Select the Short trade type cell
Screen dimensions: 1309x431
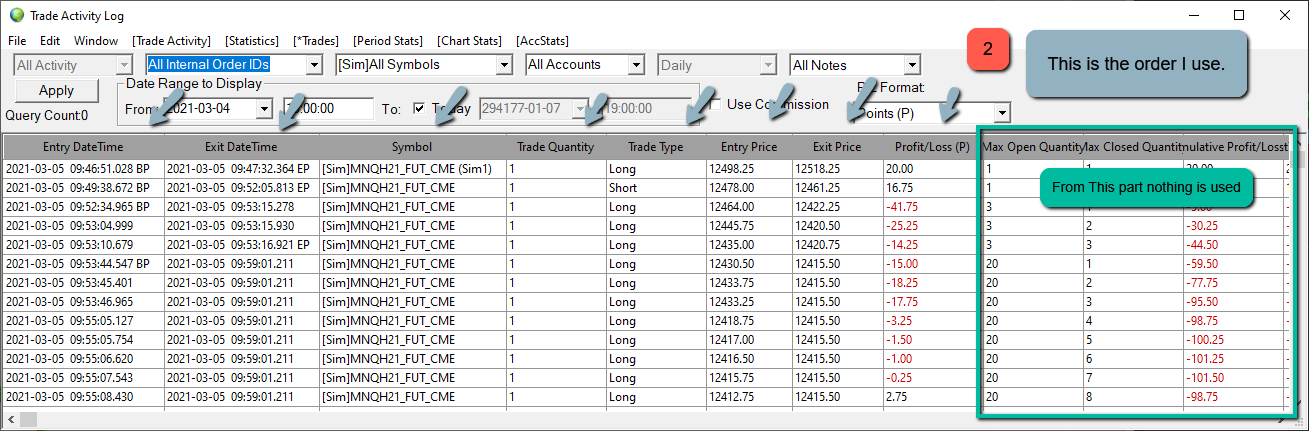click(x=655, y=187)
